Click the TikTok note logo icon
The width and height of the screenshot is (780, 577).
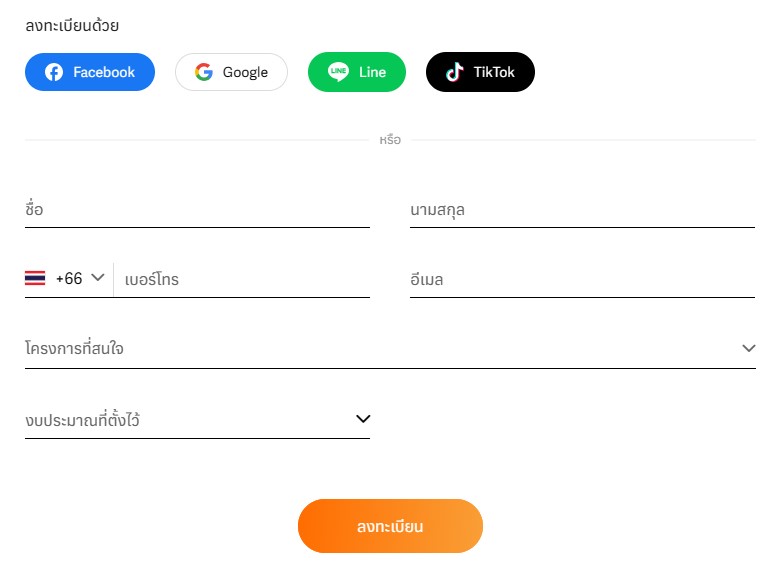455,72
